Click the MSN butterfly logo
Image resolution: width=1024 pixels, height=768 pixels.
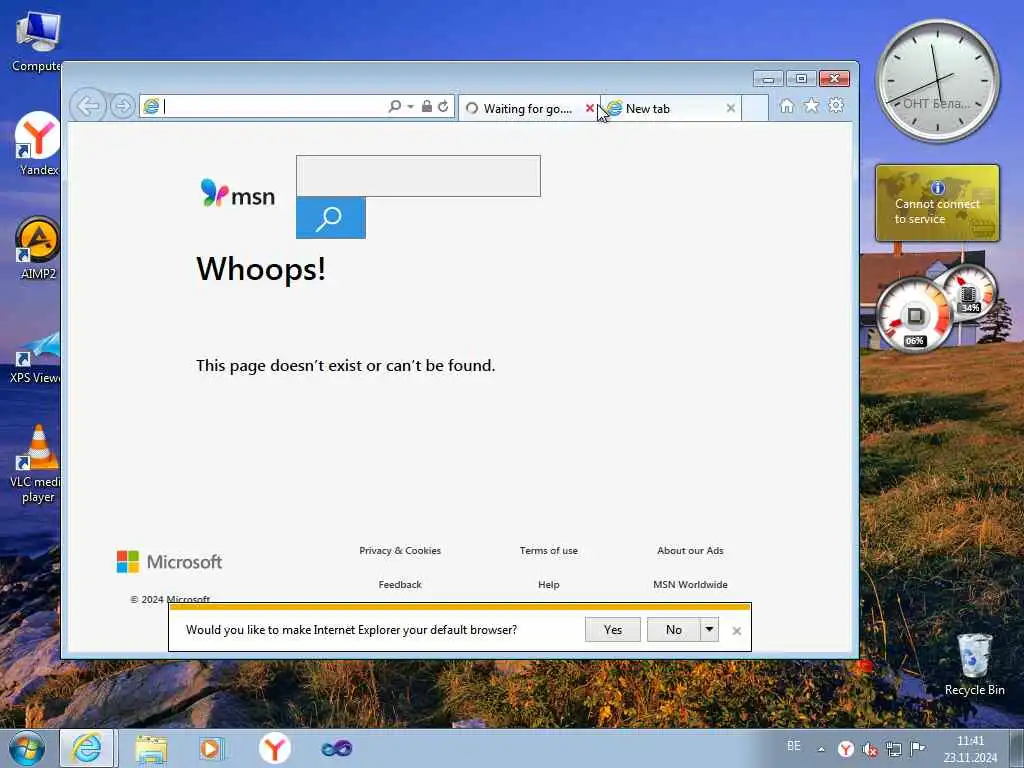click(x=238, y=194)
